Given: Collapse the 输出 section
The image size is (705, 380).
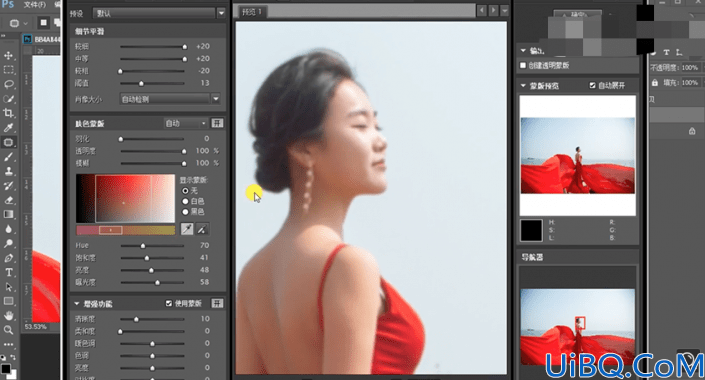Looking at the screenshot, I should pyautogui.click(x=523, y=50).
